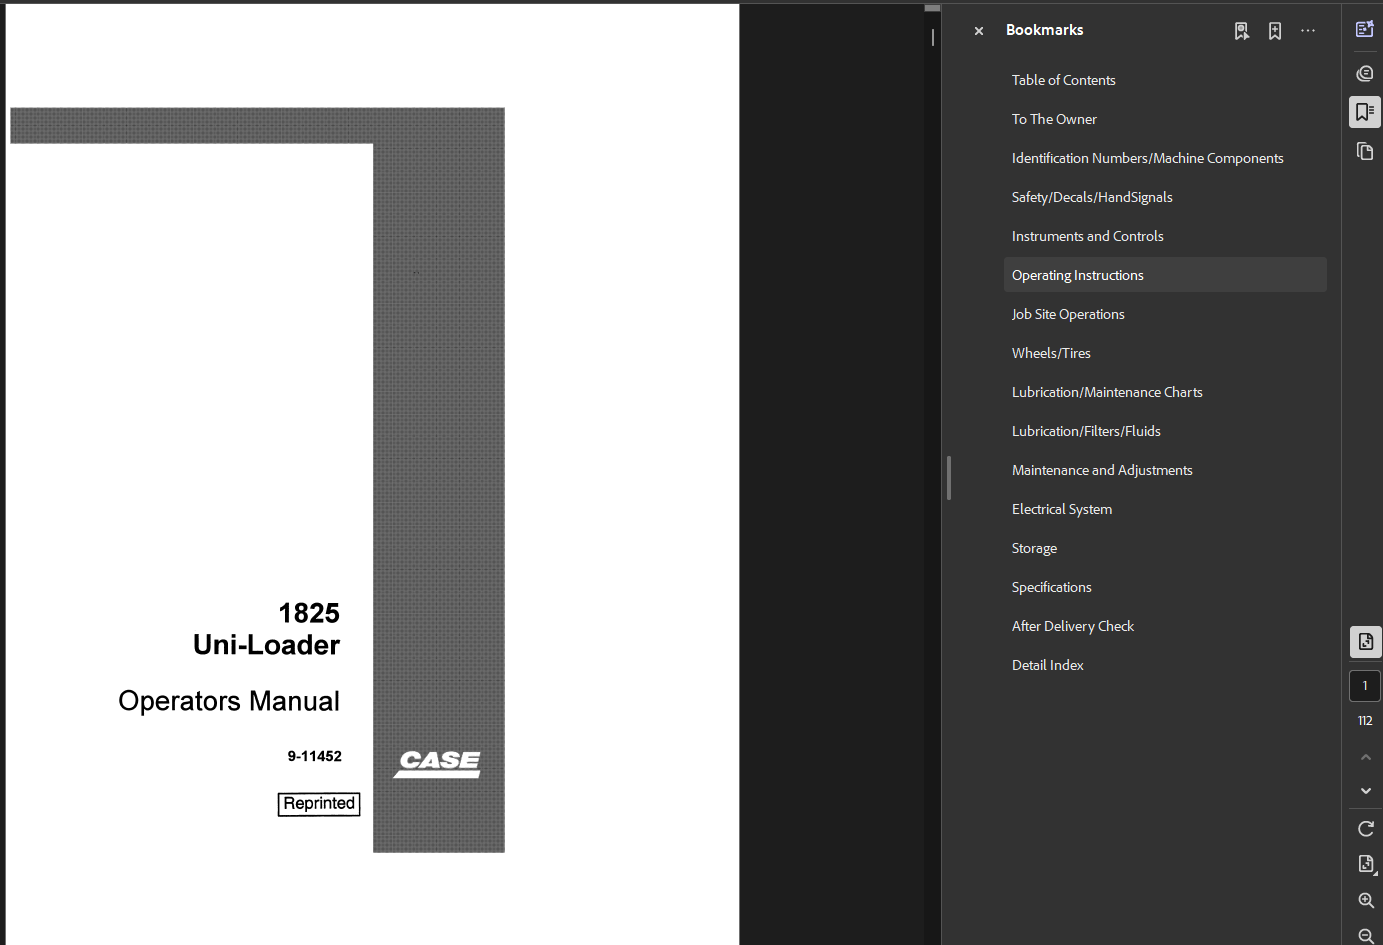Click the current page number box
The height and width of the screenshot is (945, 1383).
click(1365, 686)
